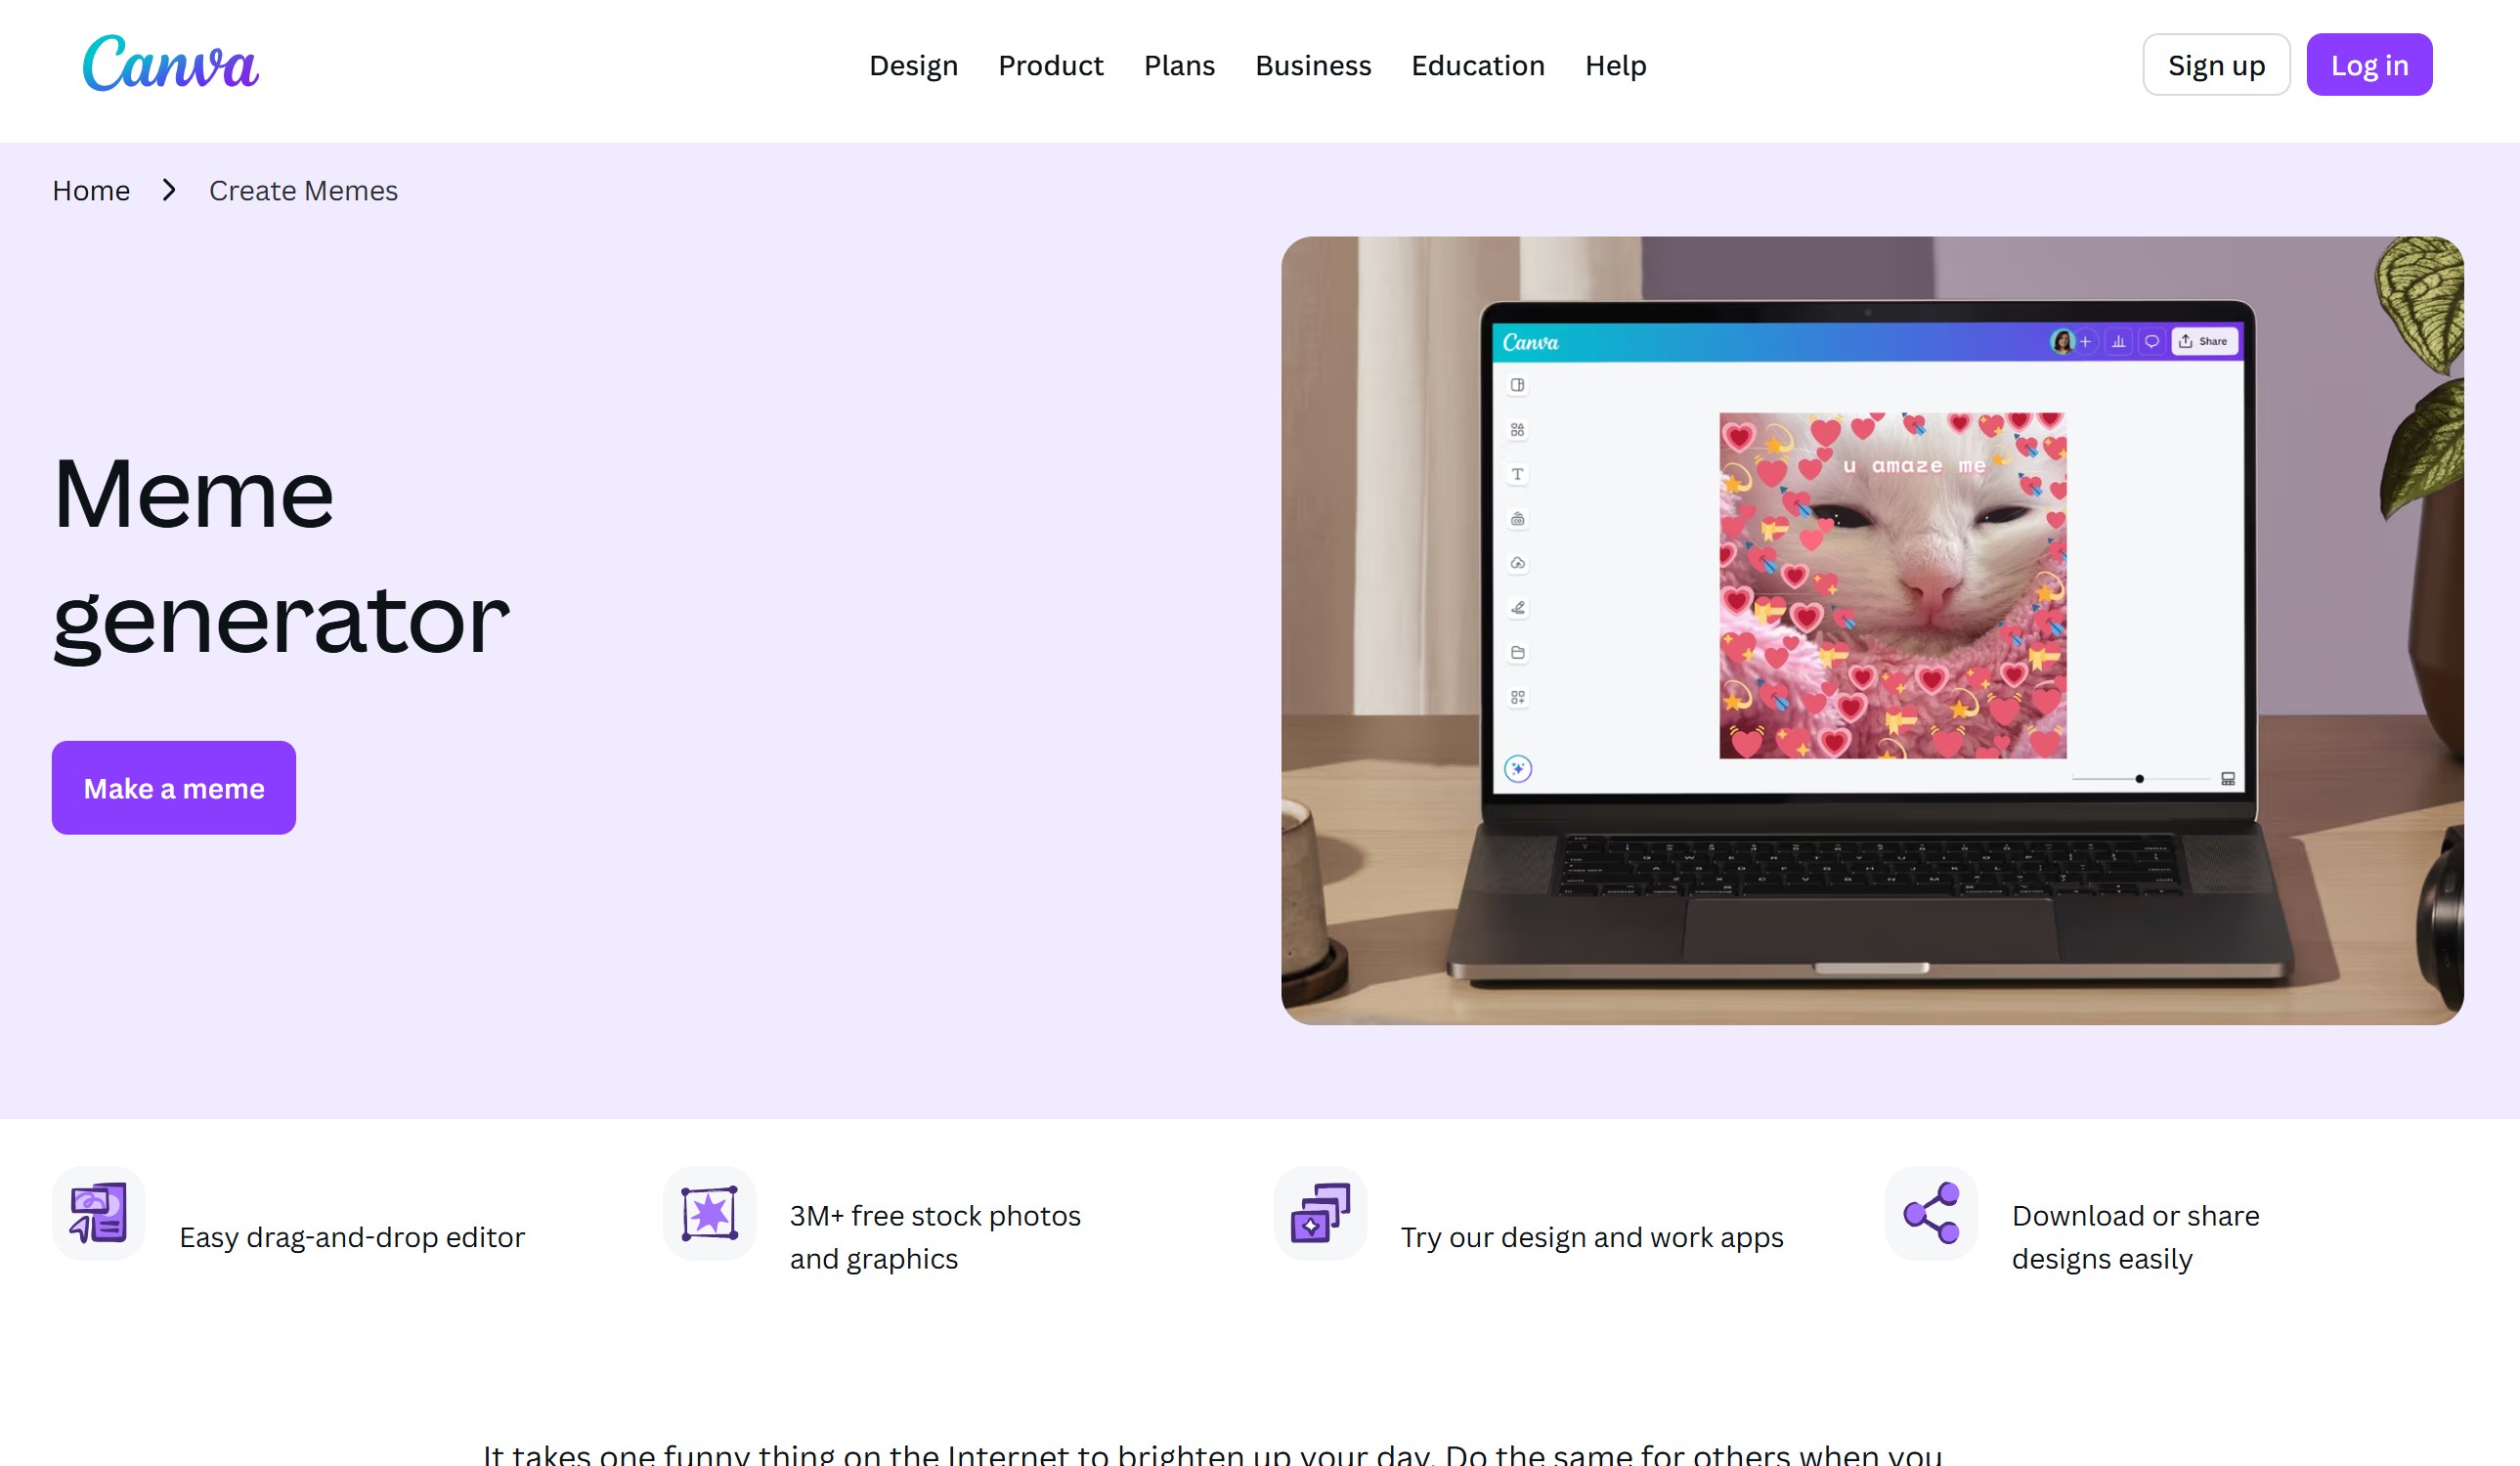Click the share designs feature icon
Viewport: 2520px width, 1466px height.
coord(1931,1213)
